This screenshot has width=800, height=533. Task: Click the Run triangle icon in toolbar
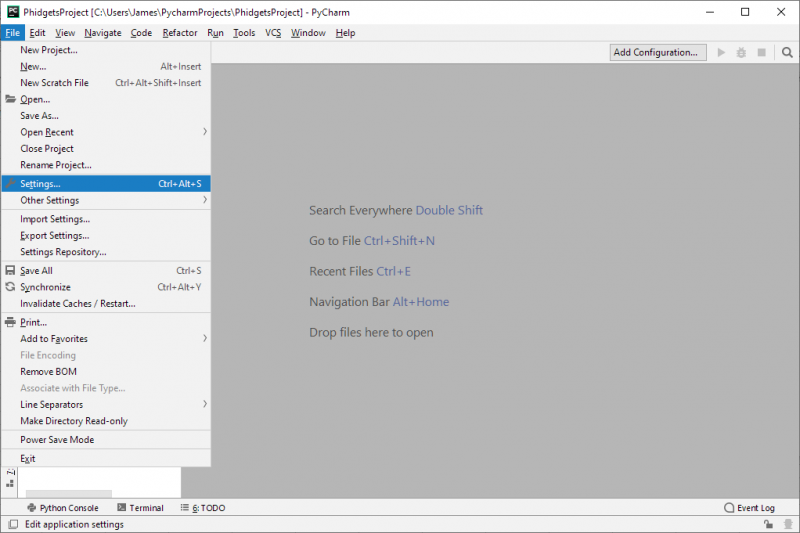721,53
